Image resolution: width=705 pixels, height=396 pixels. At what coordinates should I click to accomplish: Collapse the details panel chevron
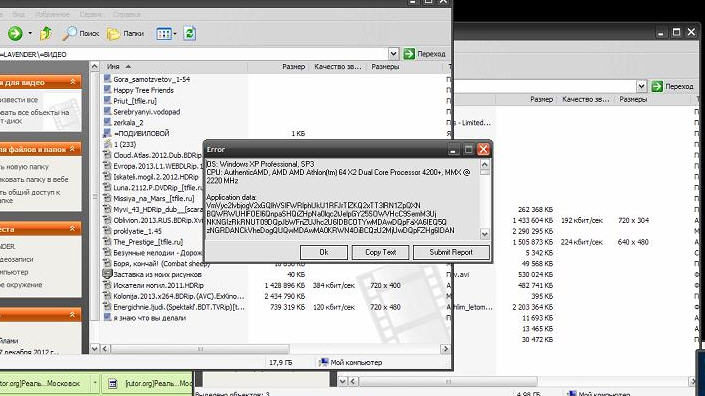click(72, 315)
